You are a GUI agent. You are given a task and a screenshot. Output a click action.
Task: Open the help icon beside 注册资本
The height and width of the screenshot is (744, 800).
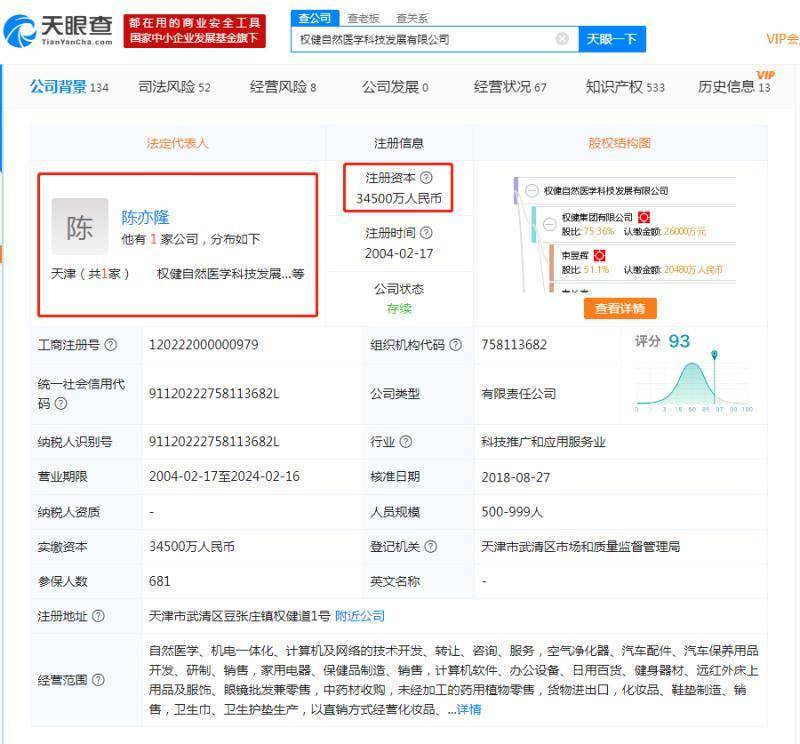(x=426, y=178)
